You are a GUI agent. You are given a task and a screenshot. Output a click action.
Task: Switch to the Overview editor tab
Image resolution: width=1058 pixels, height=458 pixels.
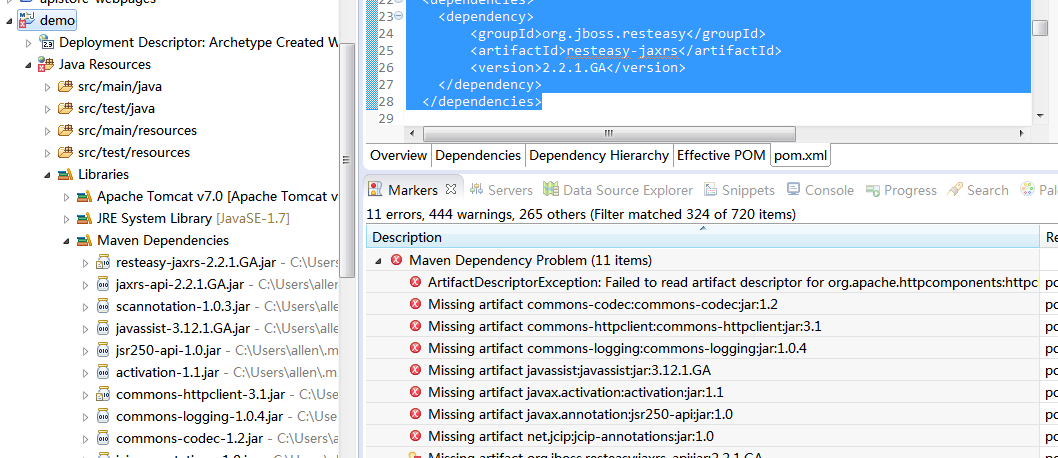point(398,156)
